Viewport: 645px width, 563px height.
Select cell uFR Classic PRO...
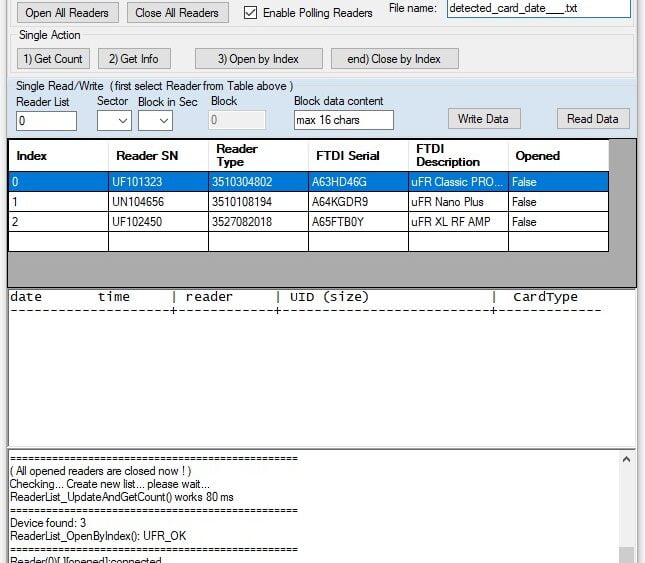click(x=458, y=182)
